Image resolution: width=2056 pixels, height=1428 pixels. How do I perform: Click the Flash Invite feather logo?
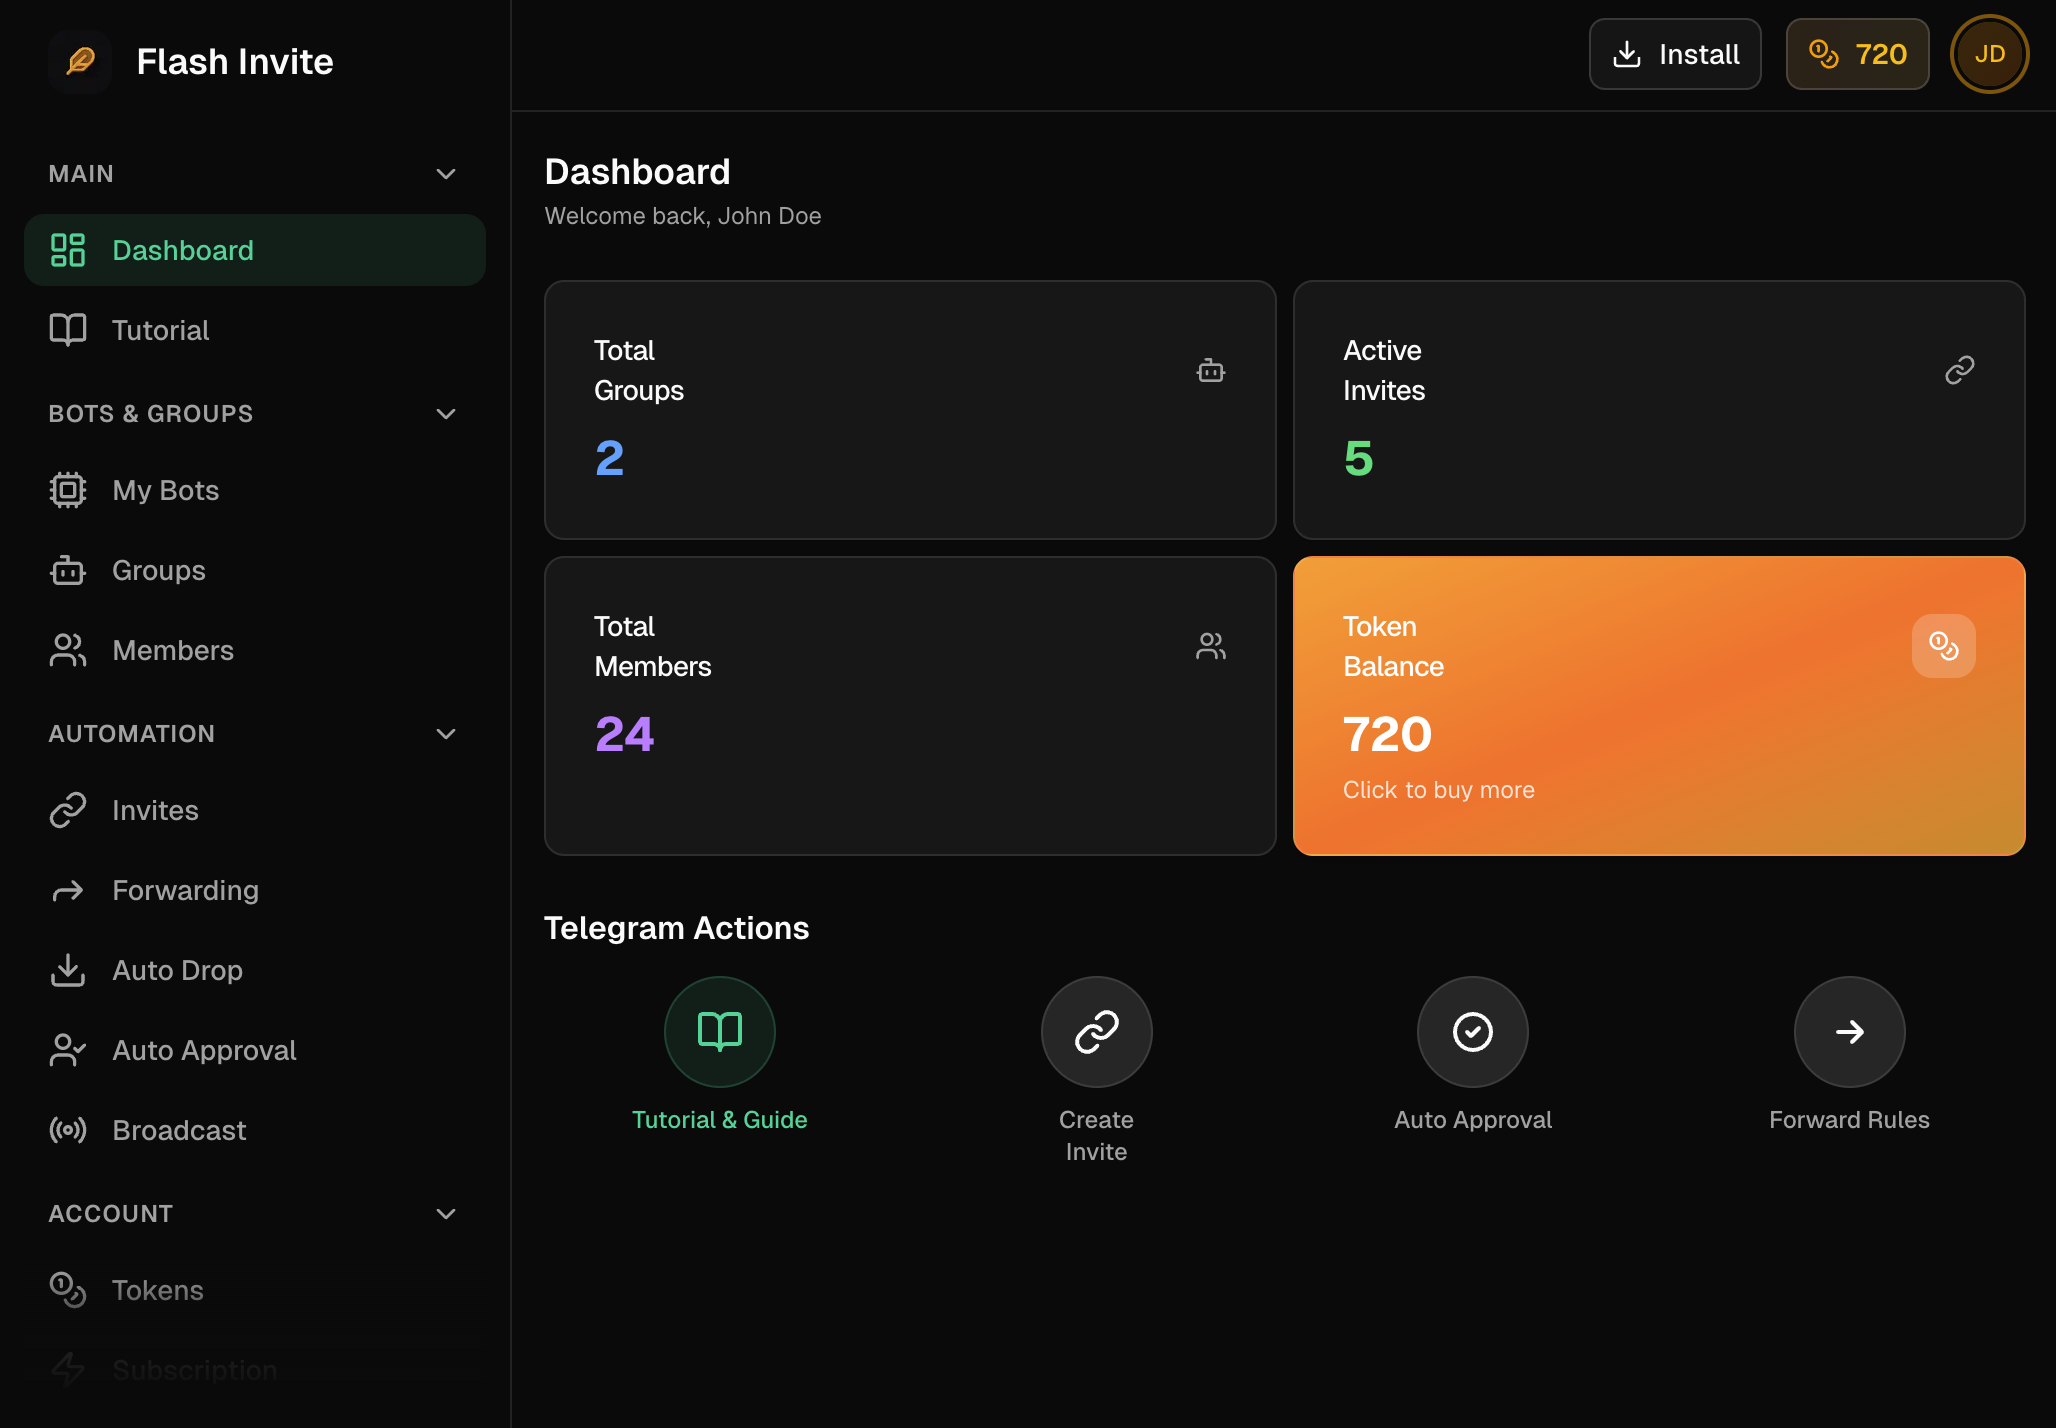[80, 61]
